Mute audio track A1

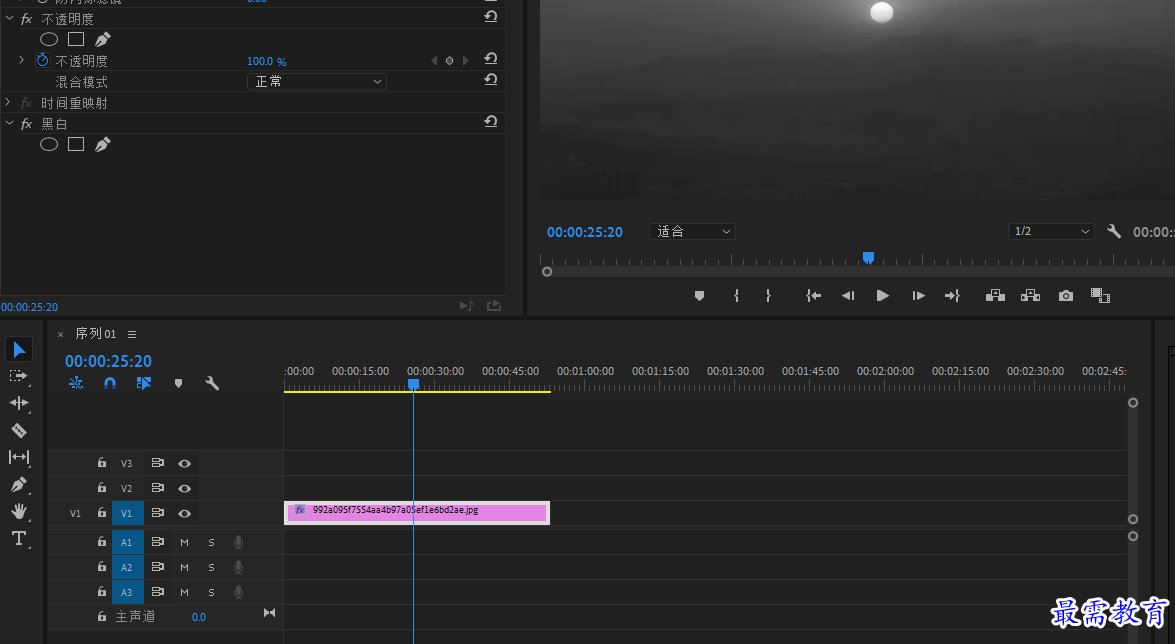point(184,542)
